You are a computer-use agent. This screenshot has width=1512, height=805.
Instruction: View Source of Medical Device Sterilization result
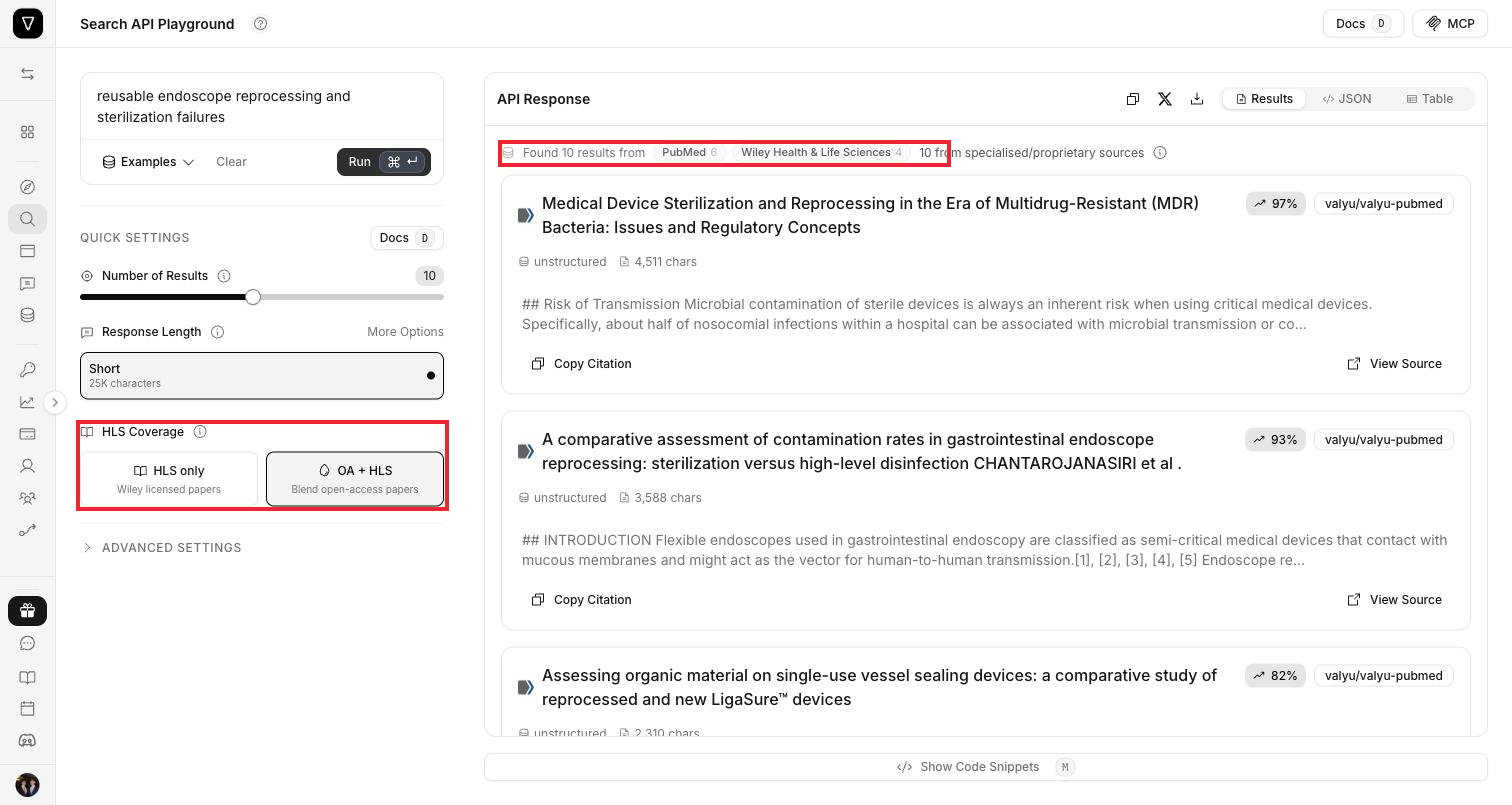coord(1395,364)
